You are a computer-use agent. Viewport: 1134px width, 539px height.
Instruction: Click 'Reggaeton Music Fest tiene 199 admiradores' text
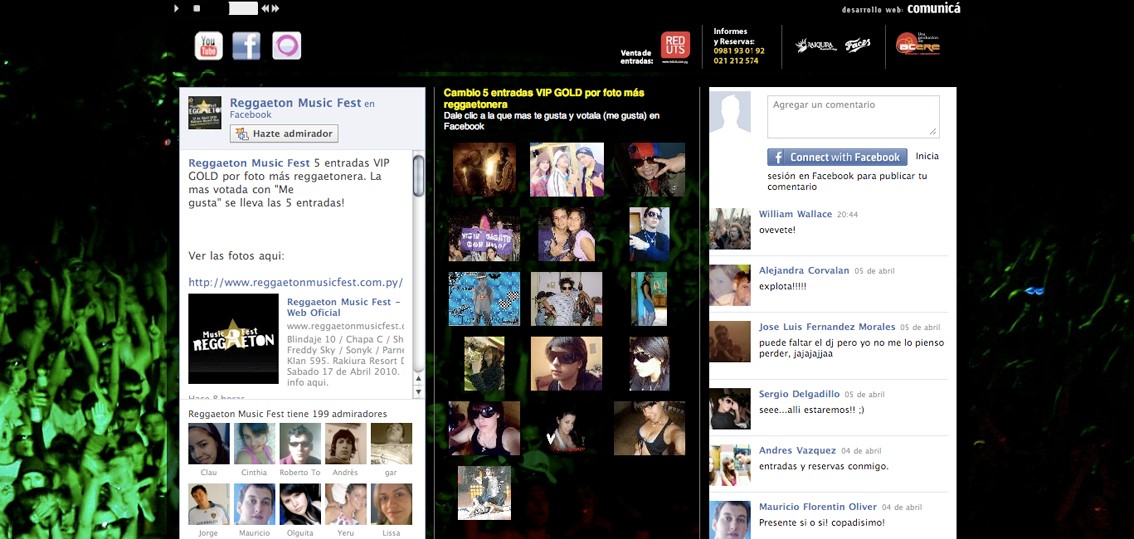[287, 415]
